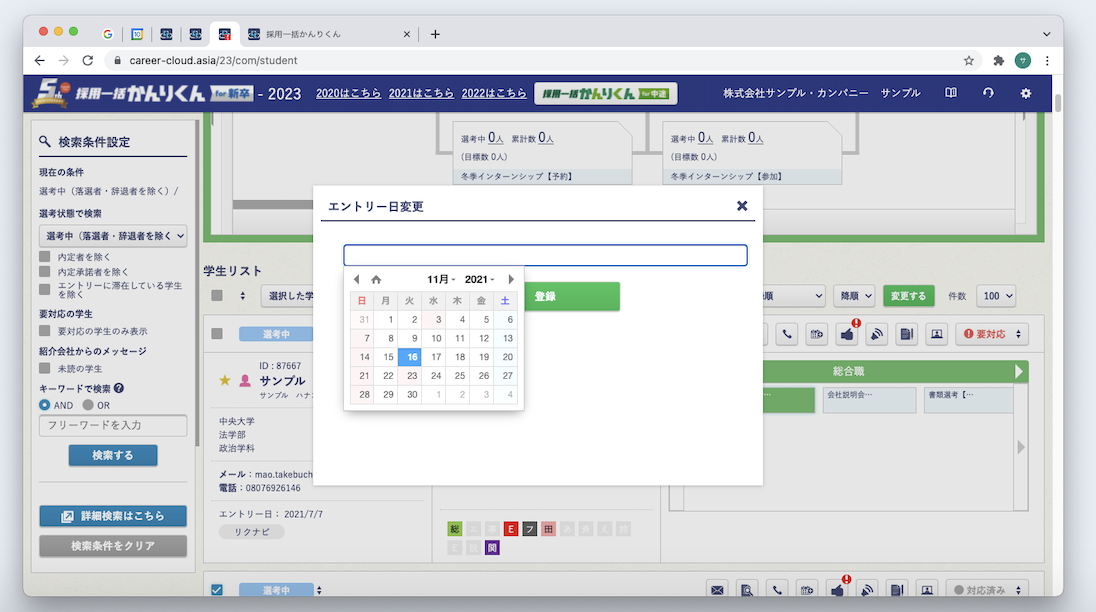Open the 100 items-per-page dropdown
The image size is (1096, 612).
click(995, 295)
